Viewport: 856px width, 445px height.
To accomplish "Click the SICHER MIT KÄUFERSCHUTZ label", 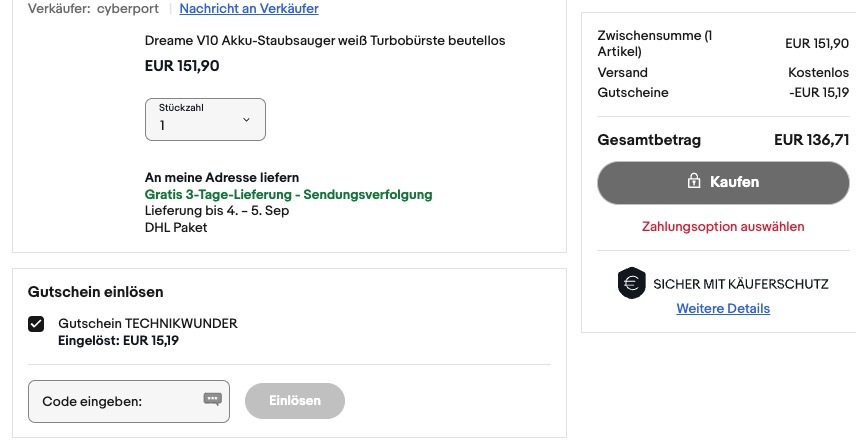I will pos(740,284).
